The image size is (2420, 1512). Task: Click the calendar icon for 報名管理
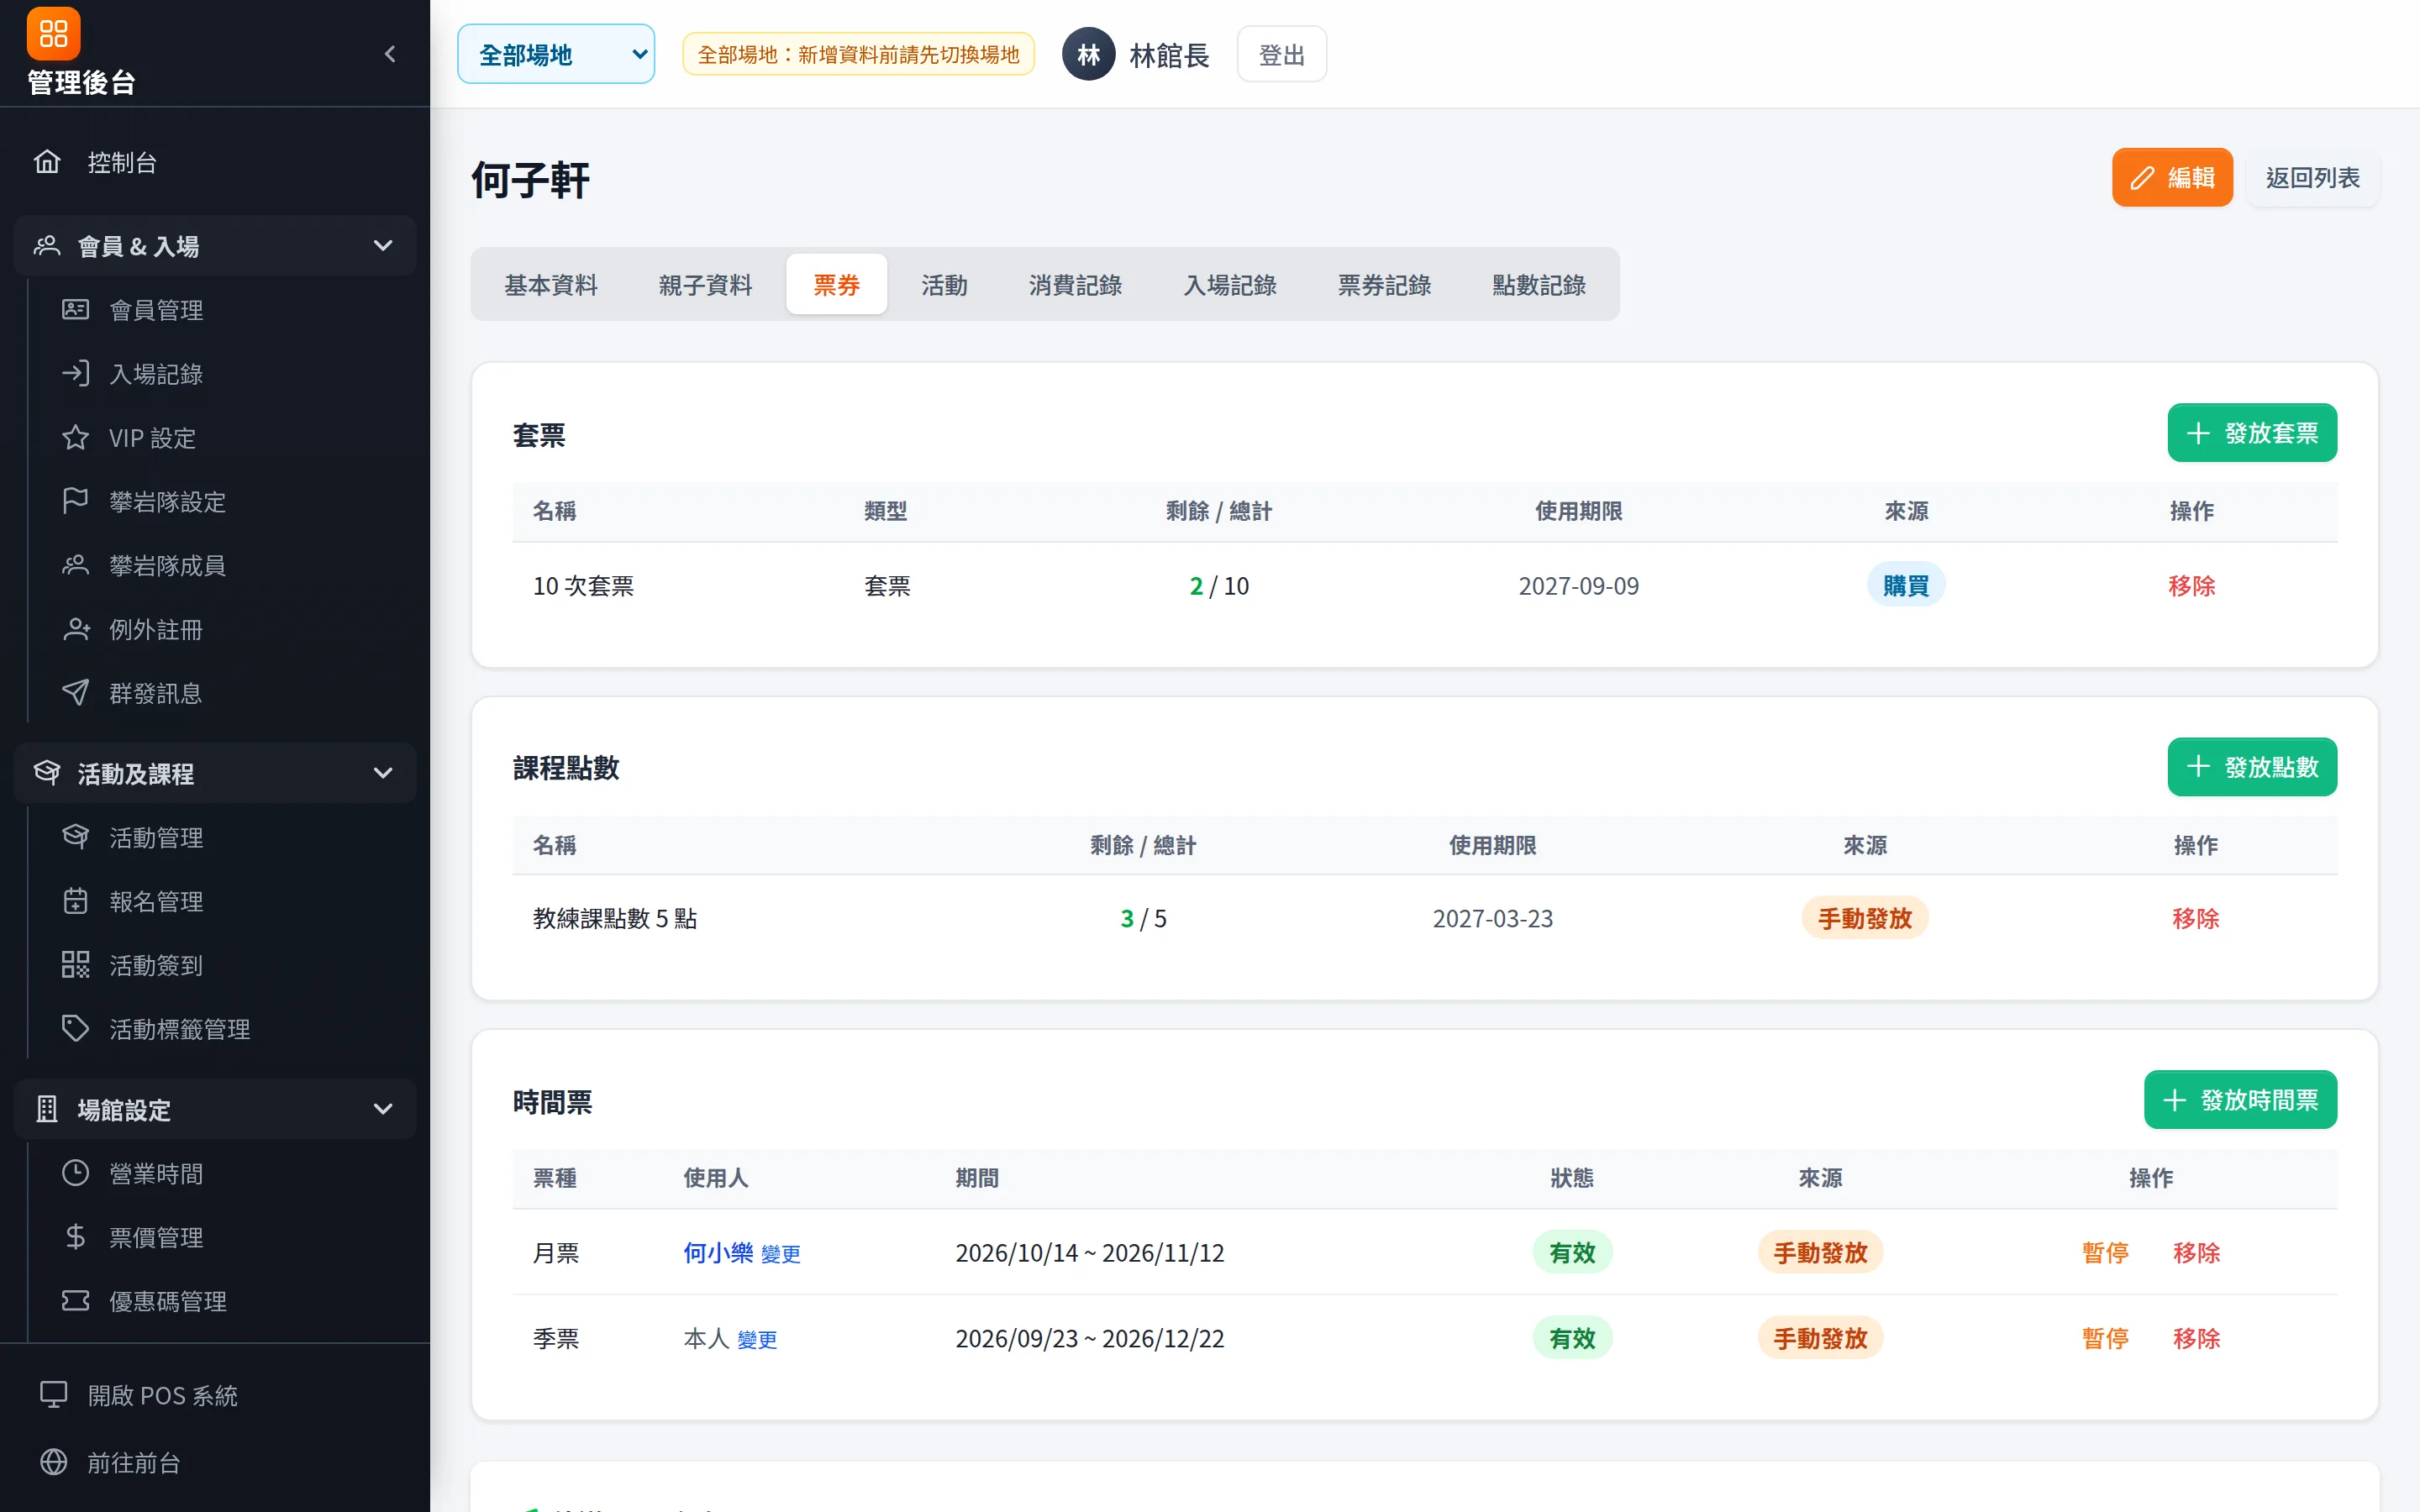pyautogui.click(x=75, y=901)
